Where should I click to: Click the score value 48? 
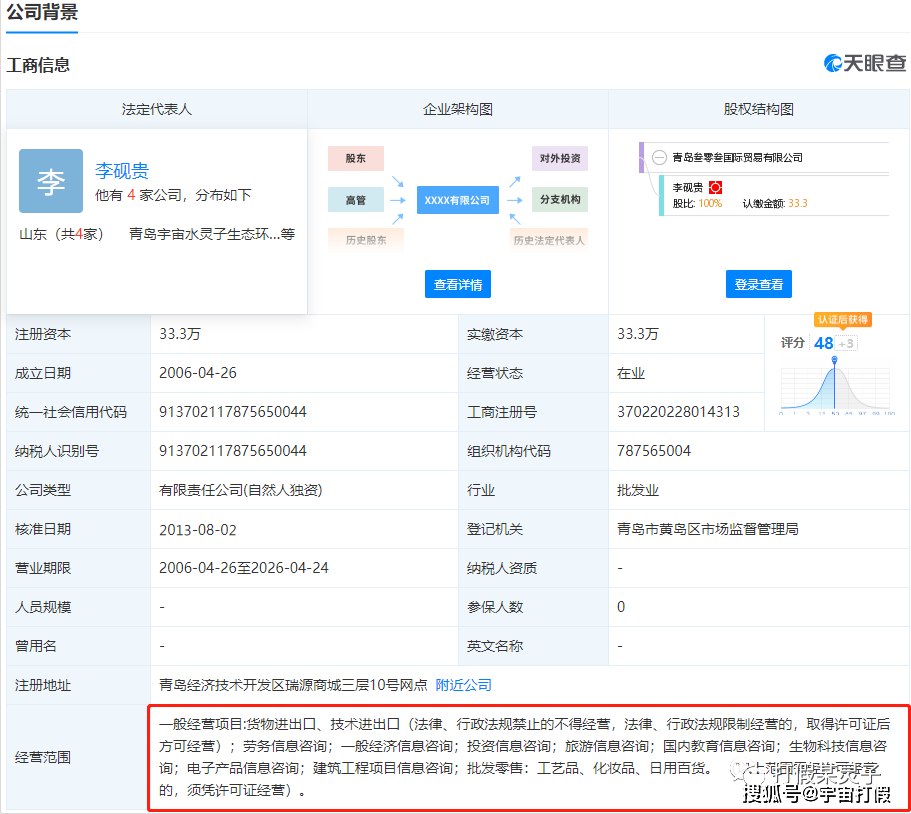coord(823,343)
